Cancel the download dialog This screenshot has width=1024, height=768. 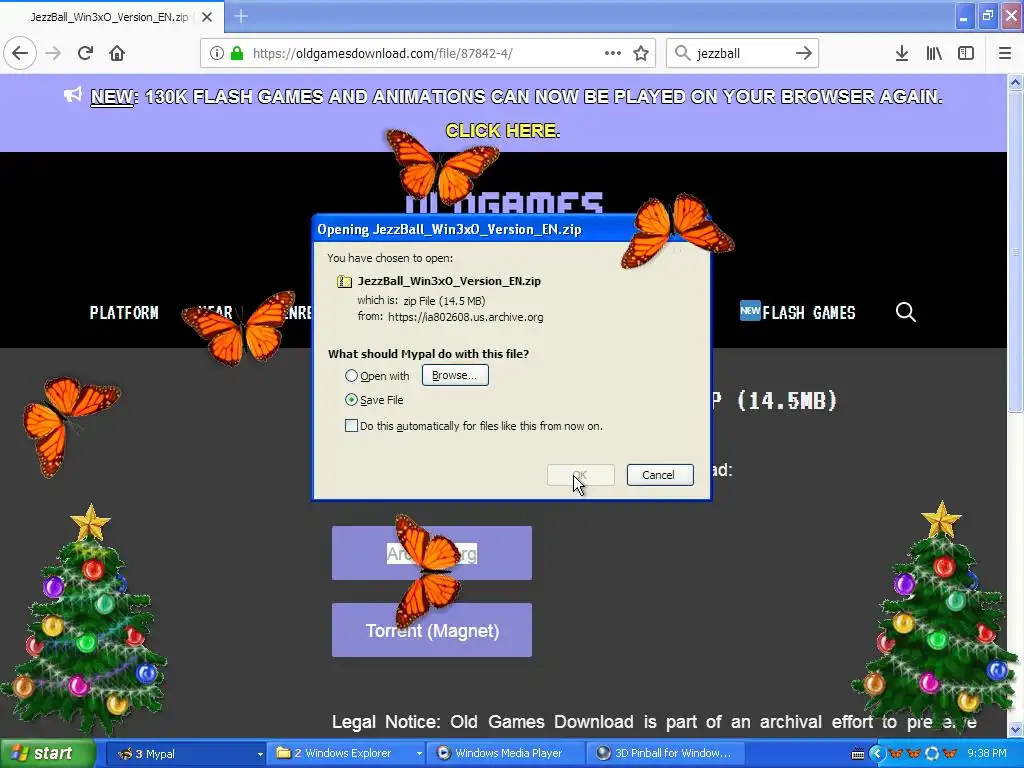660,475
